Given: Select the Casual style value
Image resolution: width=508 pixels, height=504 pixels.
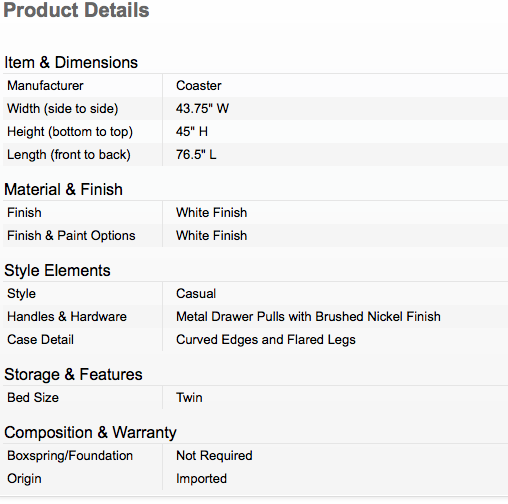Looking at the screenshot, I should coord(196,294).
